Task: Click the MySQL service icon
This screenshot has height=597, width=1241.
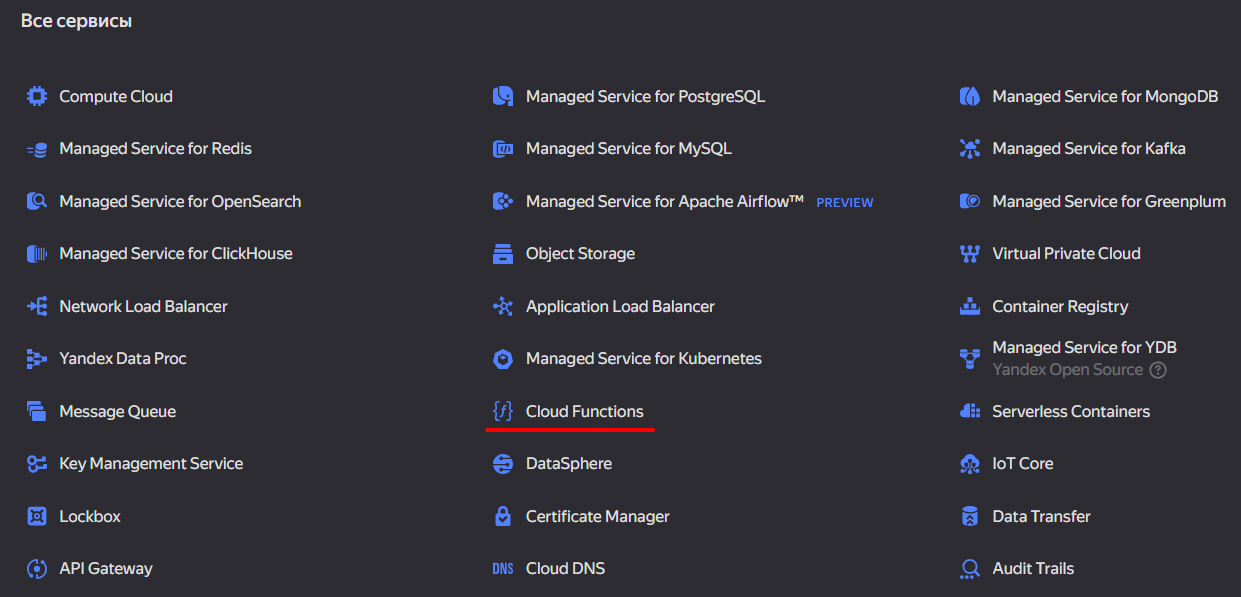Action: (x=503, y=149)
